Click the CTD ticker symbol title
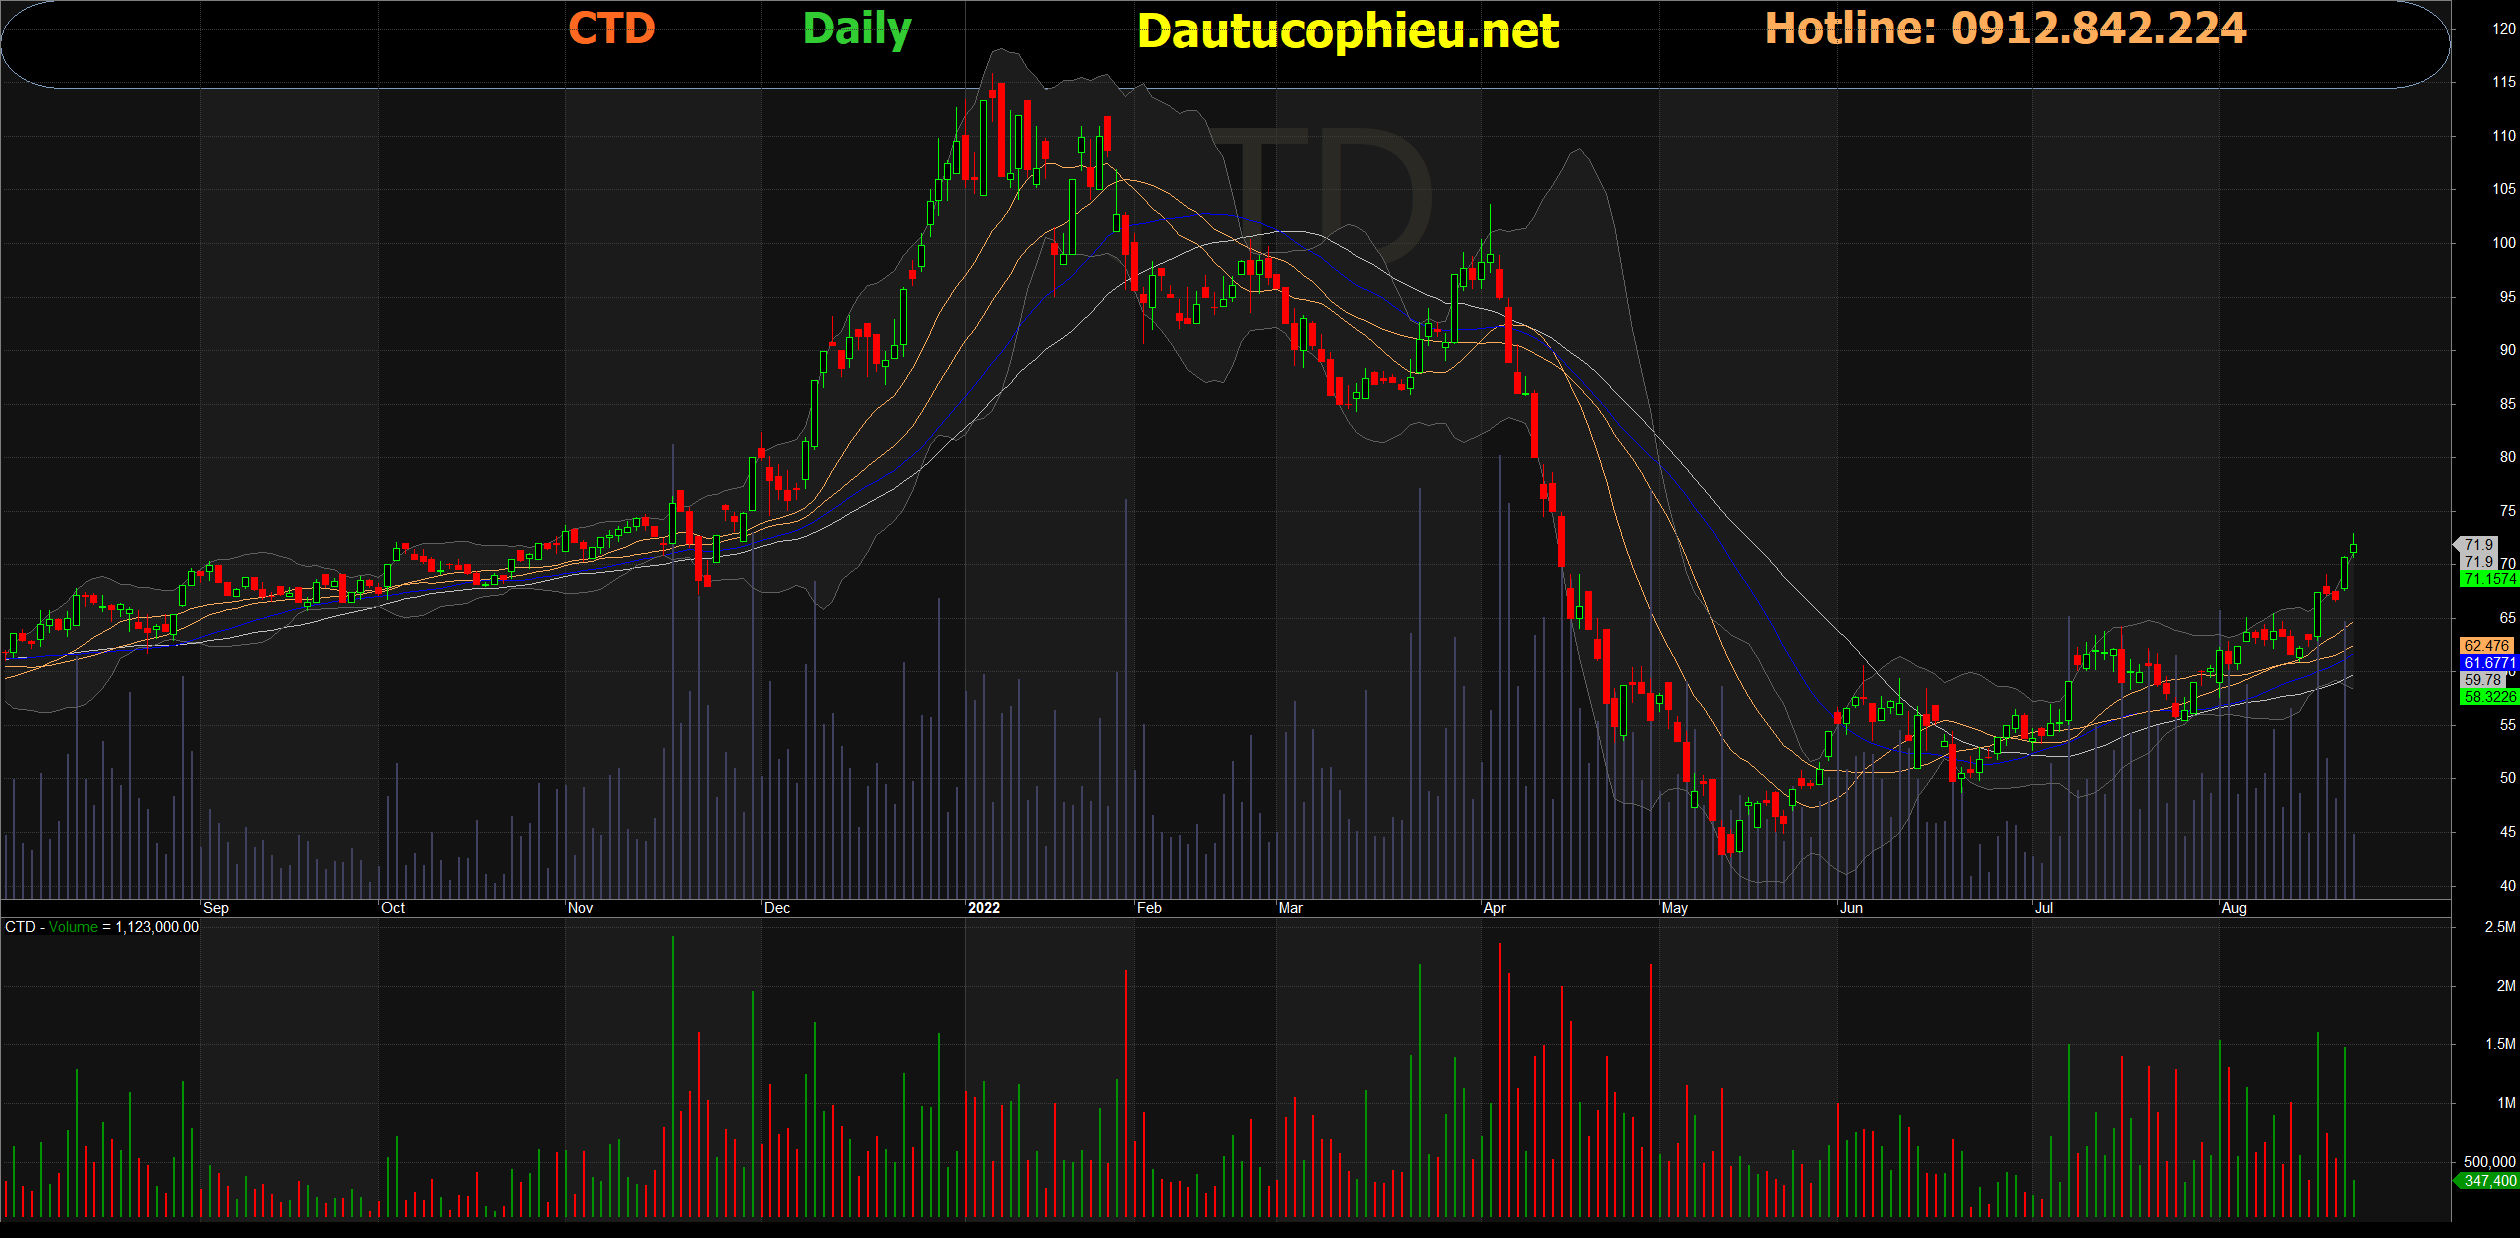The height and width of the screenshot is (1238, 2520). [x=611, y=28]
